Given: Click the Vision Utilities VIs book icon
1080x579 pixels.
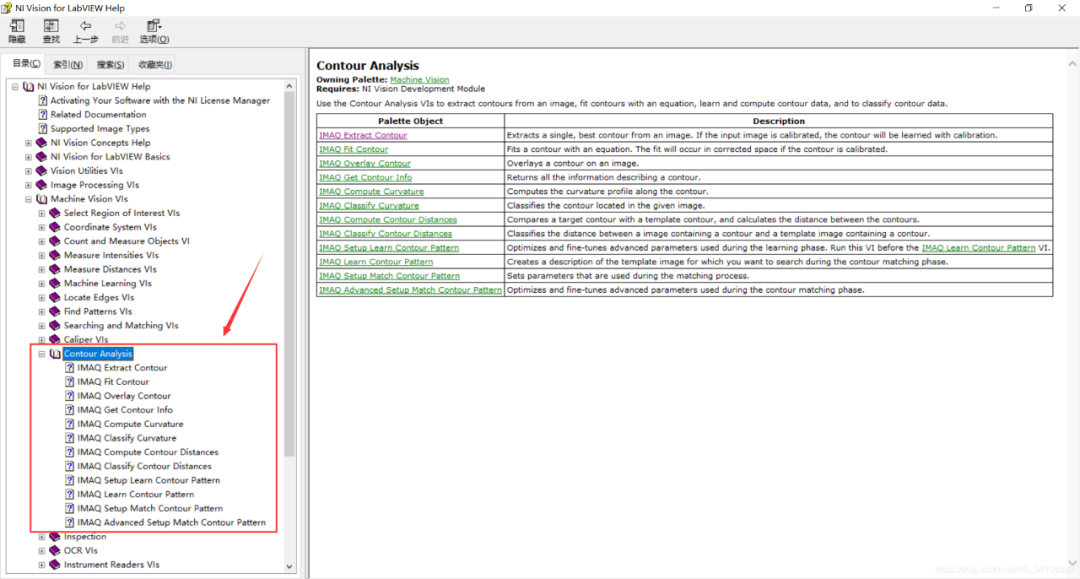Looking at the screenshot, I should click(41, 171).
